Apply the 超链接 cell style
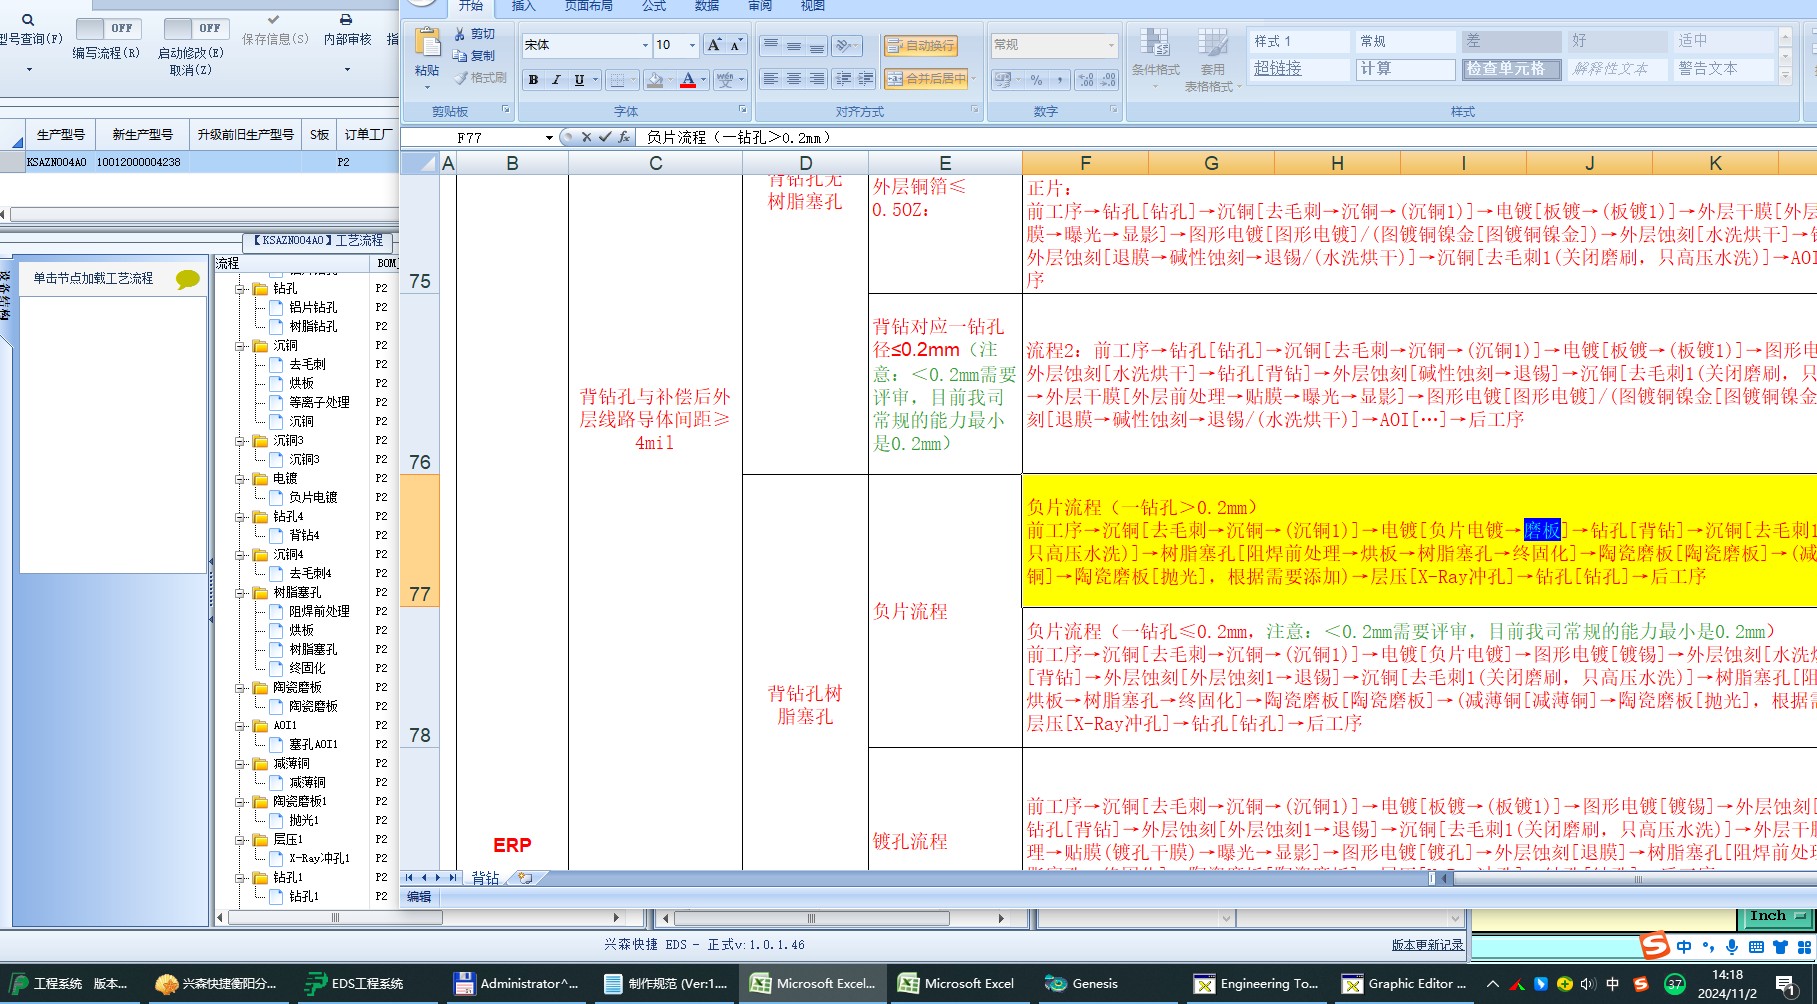1817x1004 pixels. point(1300,69)
